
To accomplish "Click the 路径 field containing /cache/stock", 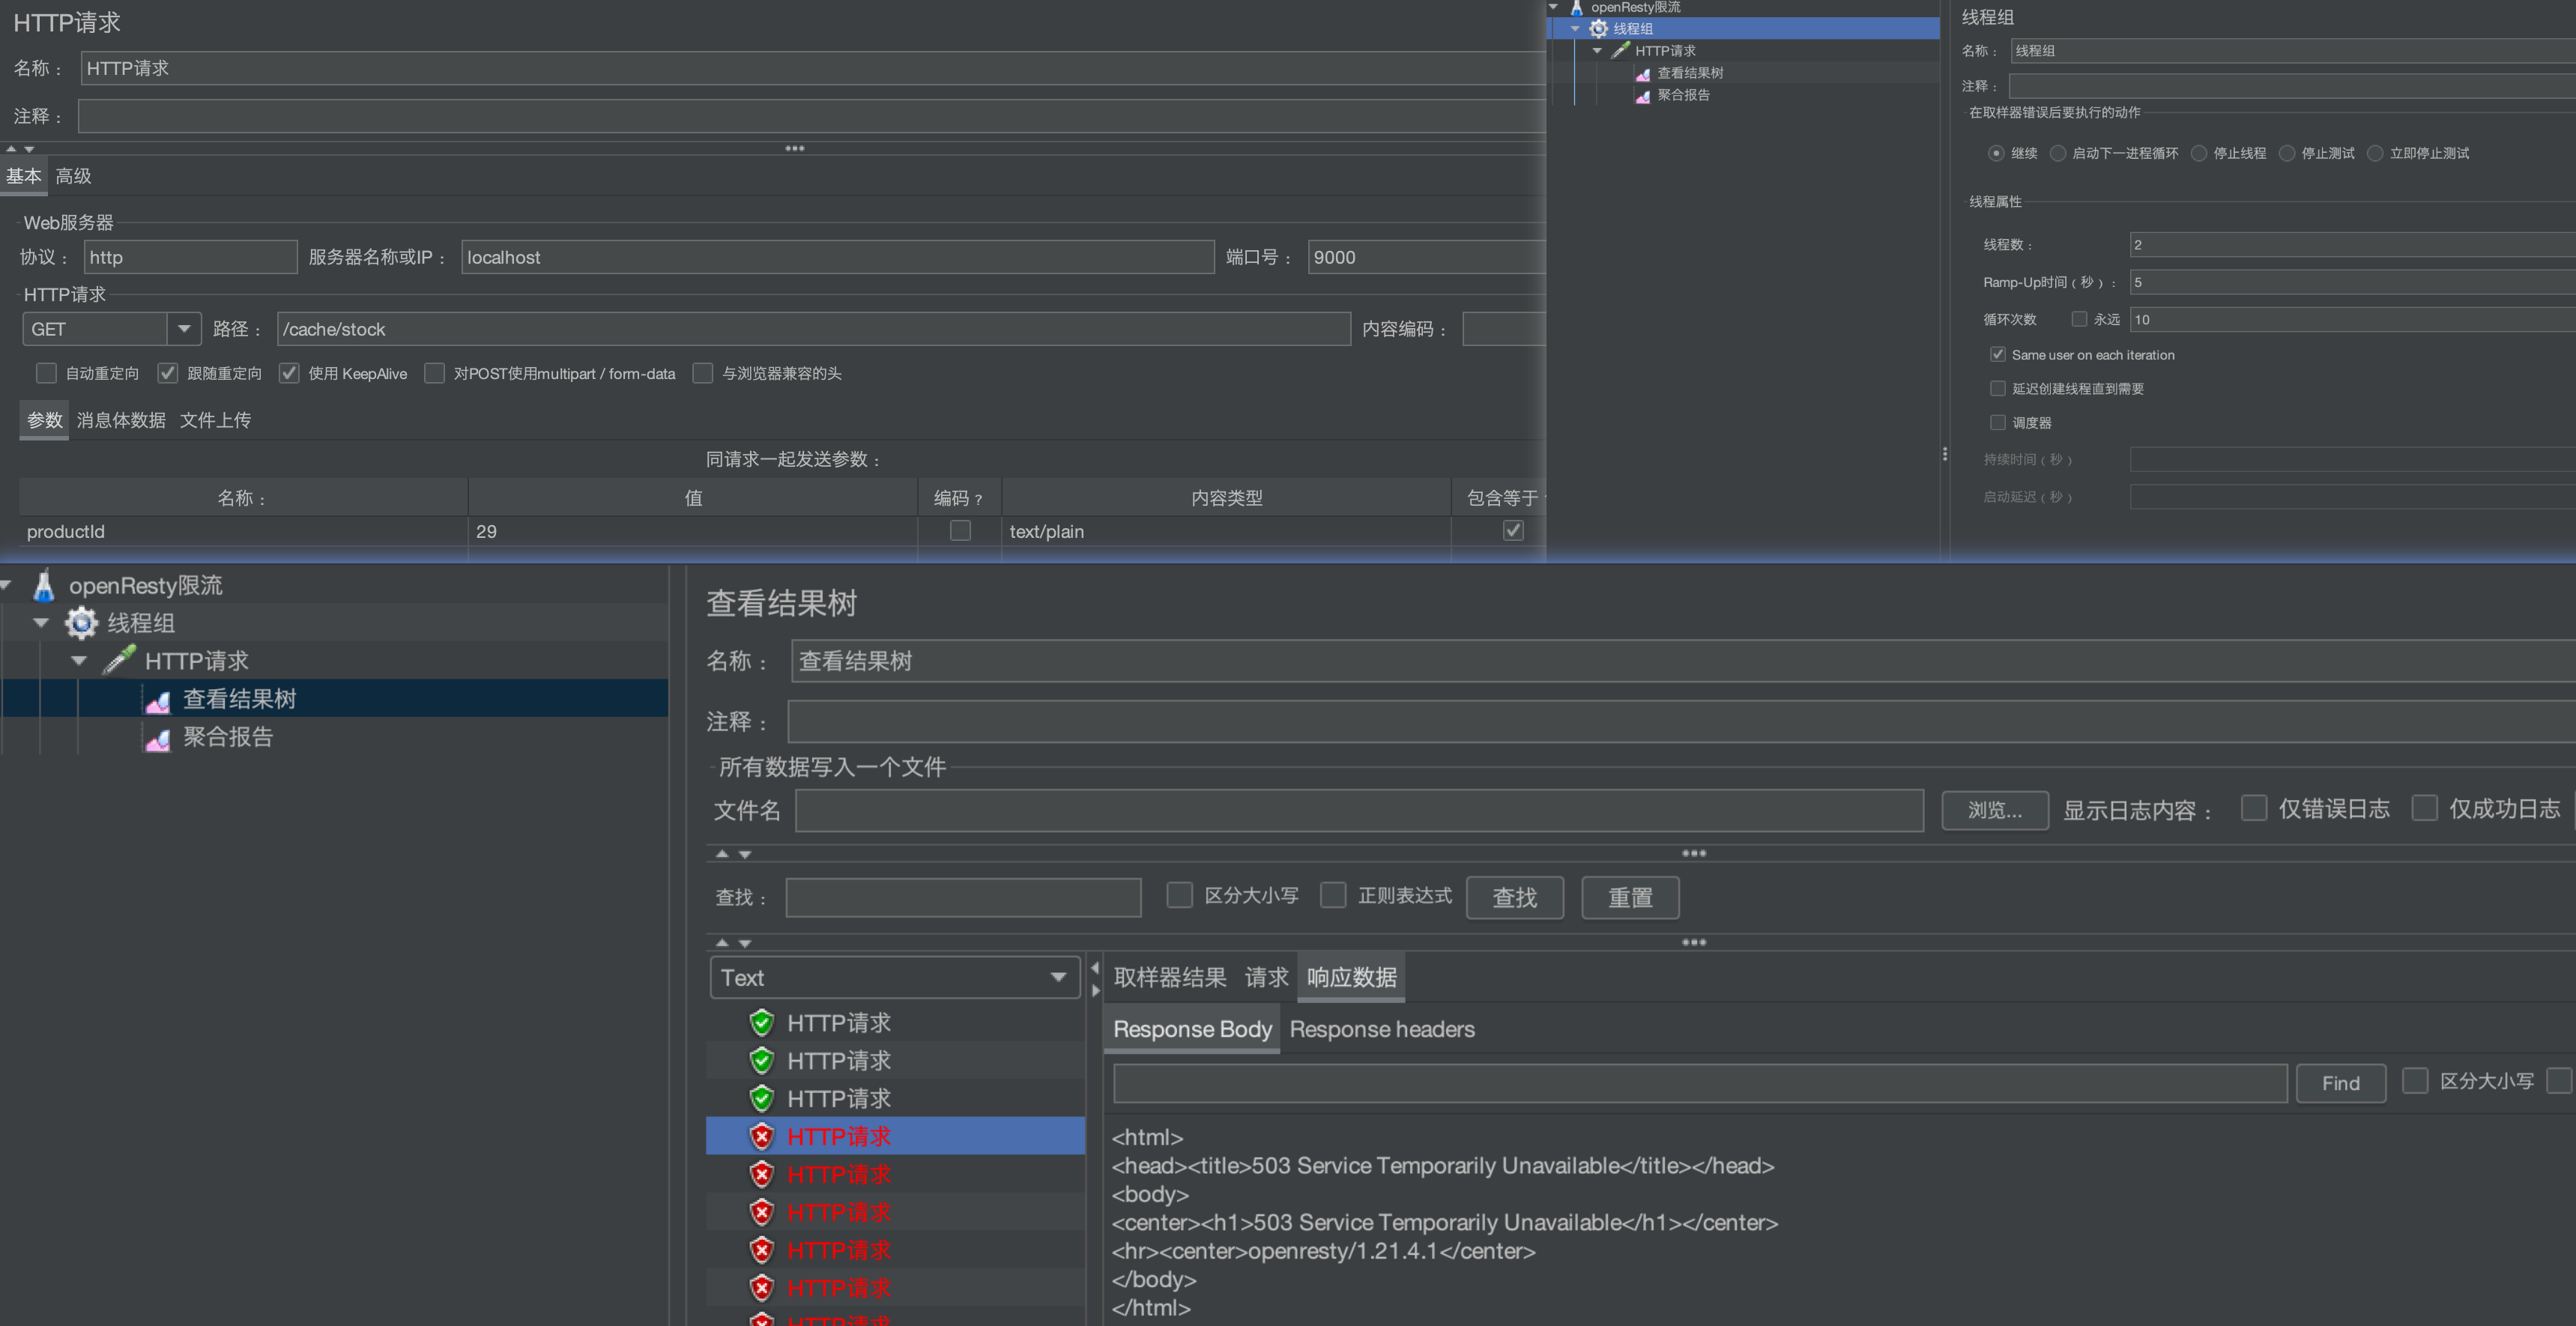I will (x=813, y=329).
